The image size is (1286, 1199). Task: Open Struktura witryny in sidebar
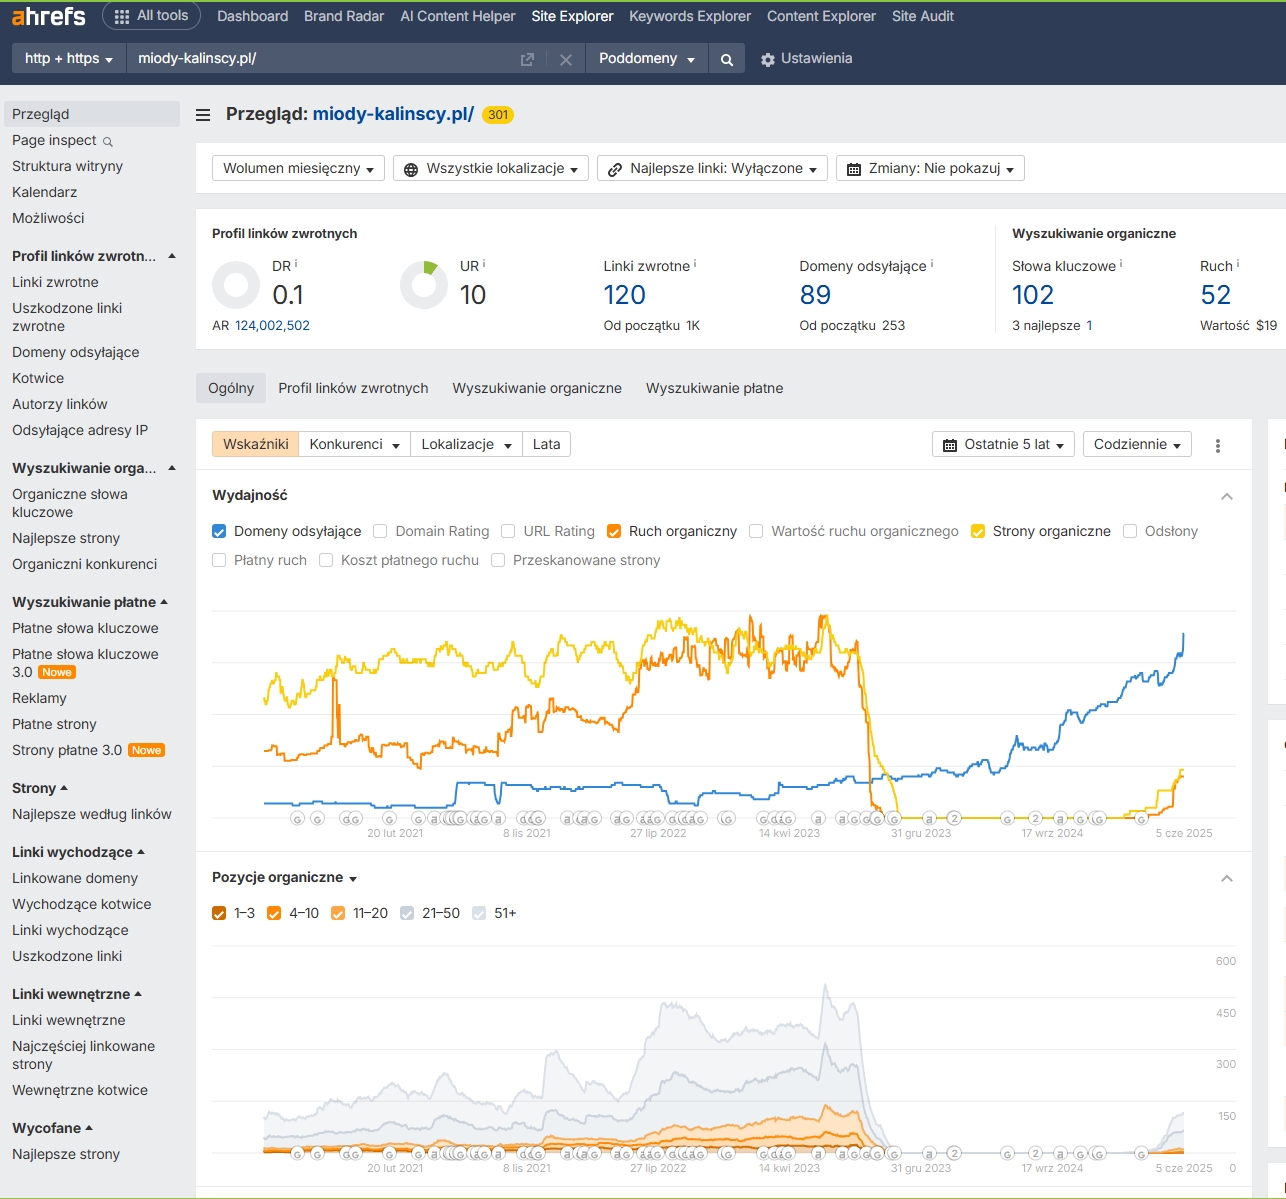[x=68, y=166]
